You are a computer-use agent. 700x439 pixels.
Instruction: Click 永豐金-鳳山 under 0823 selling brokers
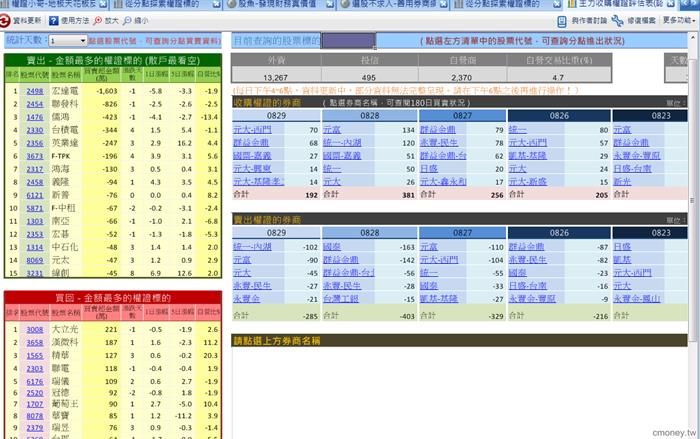click(x=637, y=298)
